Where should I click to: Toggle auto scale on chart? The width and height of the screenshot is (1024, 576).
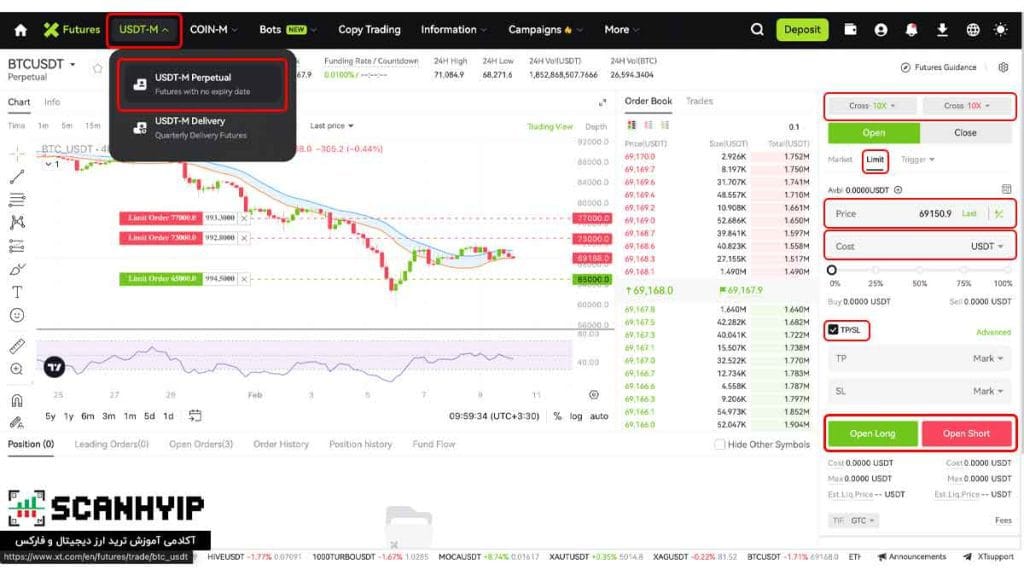(600, 416)
